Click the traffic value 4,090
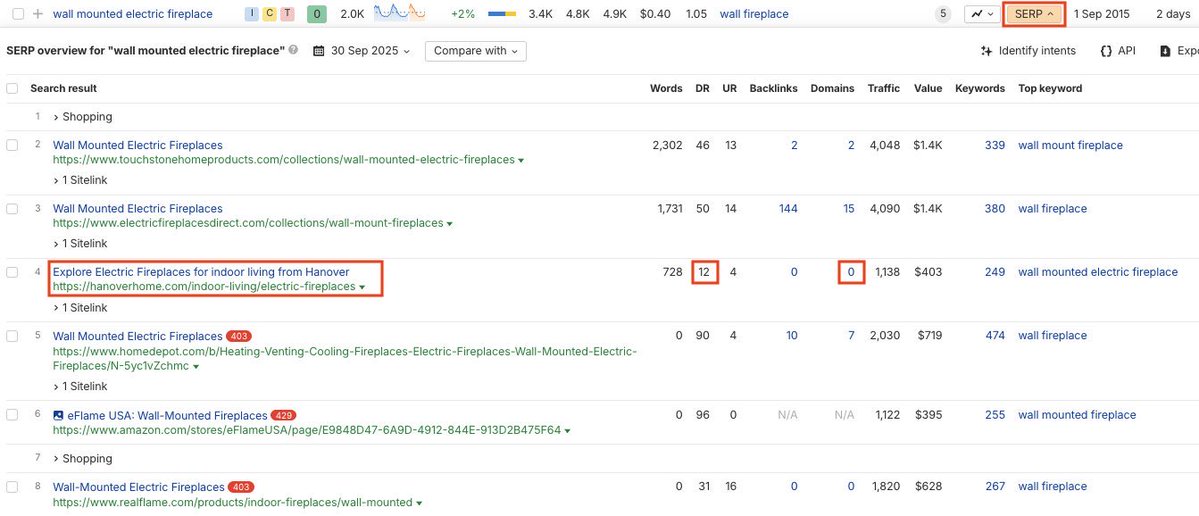The width and height of the screenshot is (1199, 516). point(885,209)
